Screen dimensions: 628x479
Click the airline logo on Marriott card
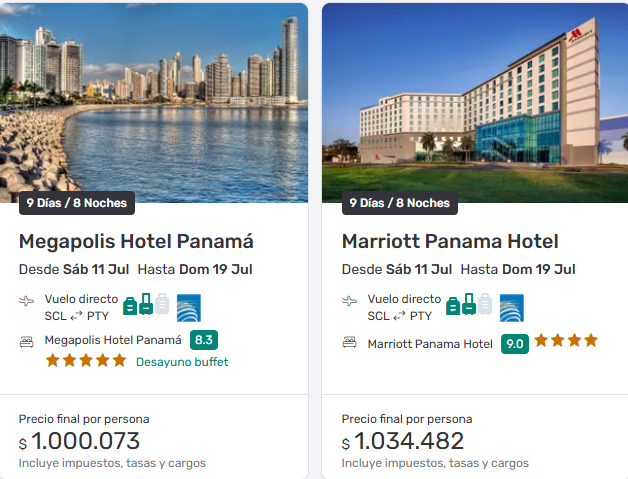512,307
